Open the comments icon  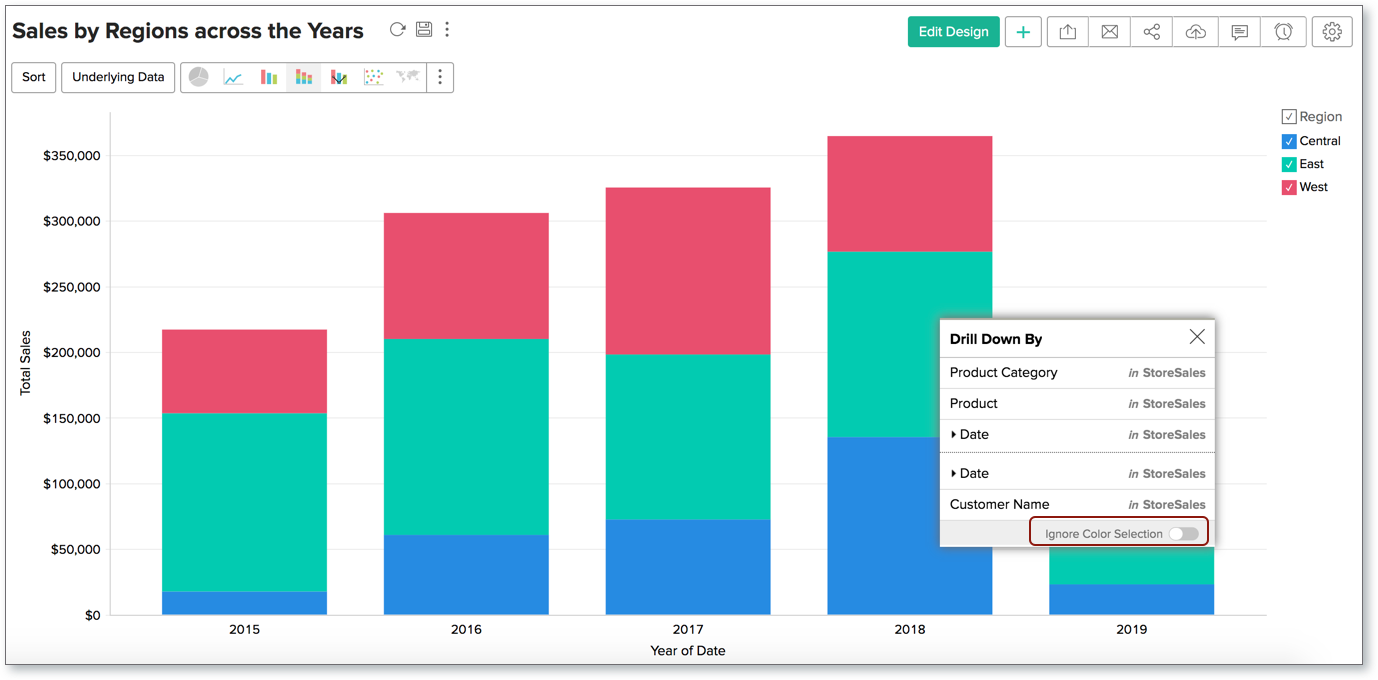(1239, 32)
